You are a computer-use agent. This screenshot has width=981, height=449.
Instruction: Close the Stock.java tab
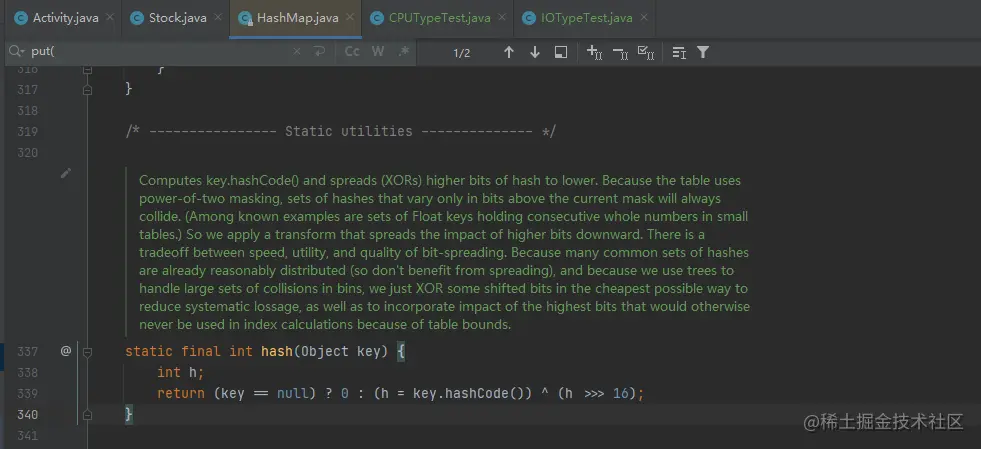pos(218,18)
